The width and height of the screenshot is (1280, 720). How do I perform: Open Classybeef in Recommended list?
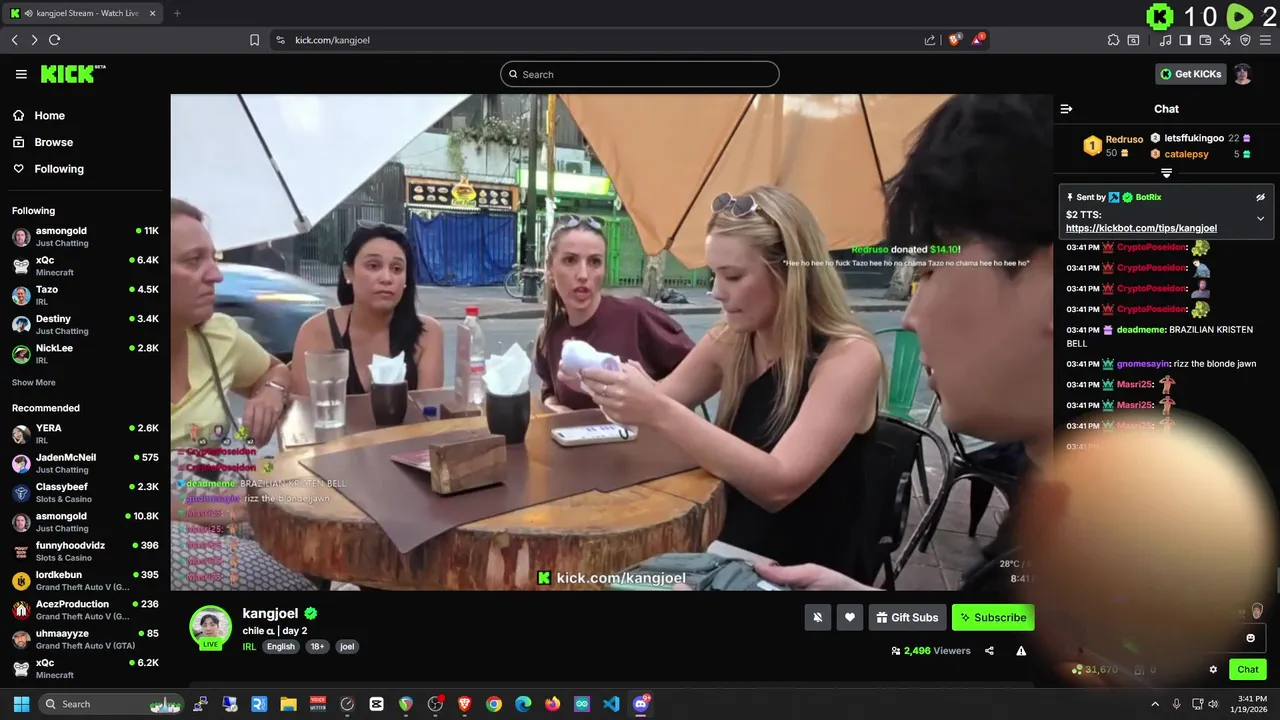(85, 492)
